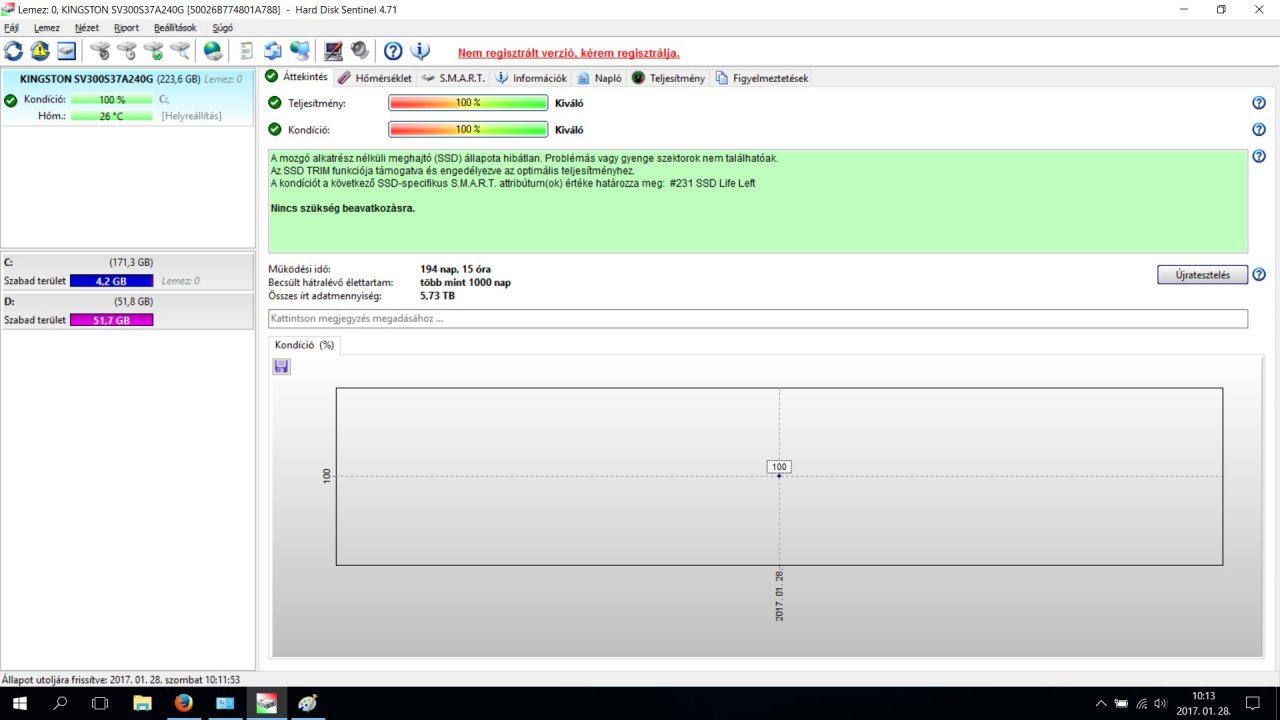Image resolution: width=1280 pixels, height=720 pixels.
Task: Switch to the Napló tab
Action: click(x=600, y=77)
